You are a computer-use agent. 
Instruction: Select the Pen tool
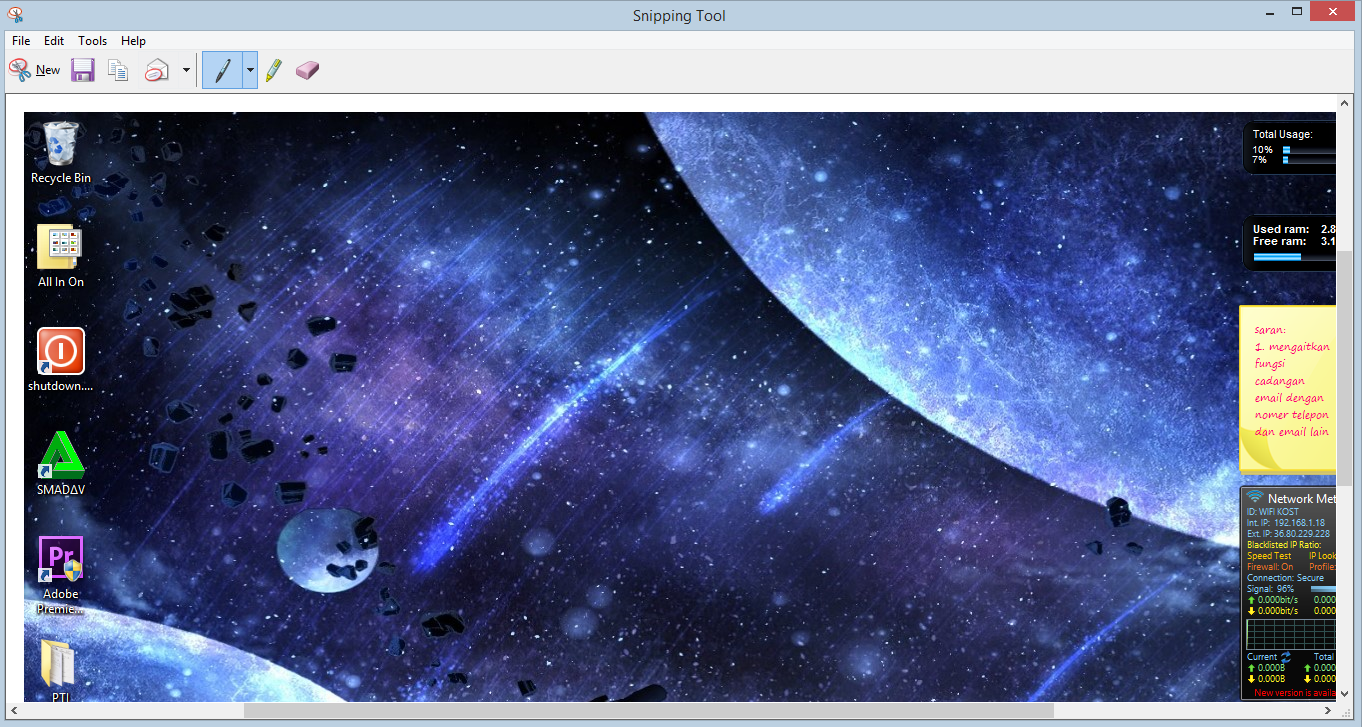coord(222,70)
